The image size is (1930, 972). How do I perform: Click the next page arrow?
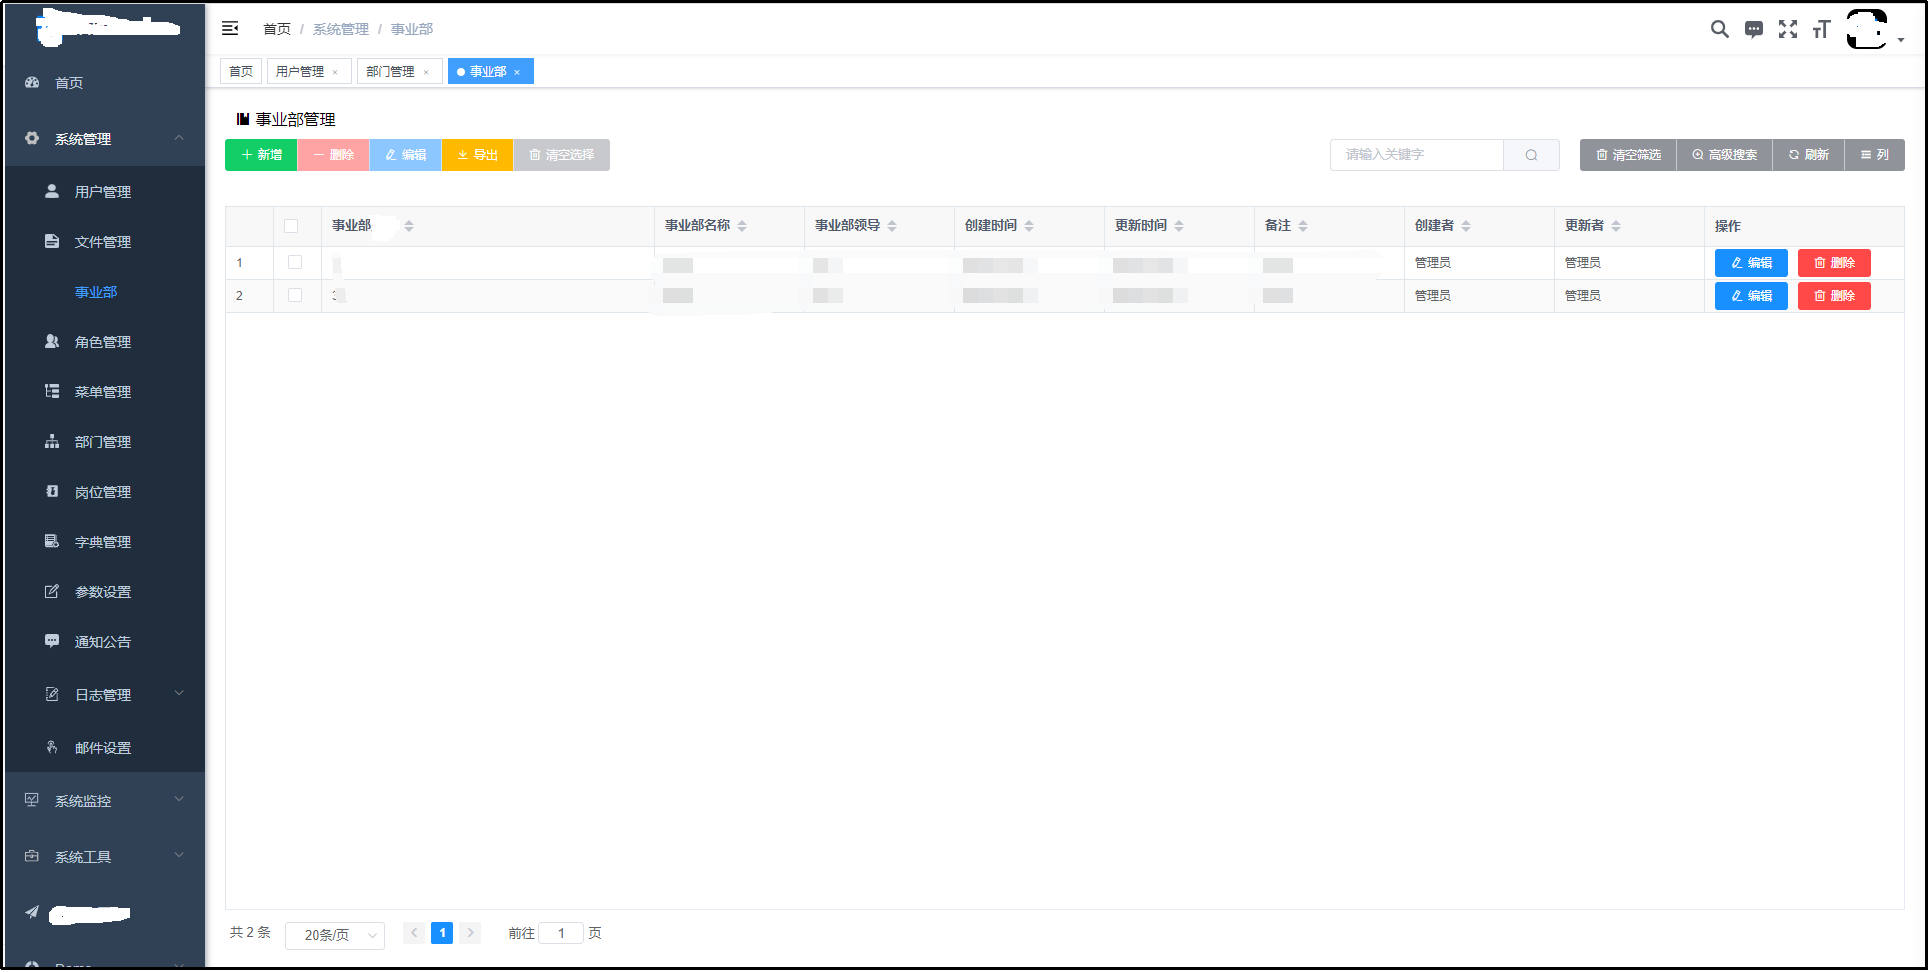(x=470, y=933)
